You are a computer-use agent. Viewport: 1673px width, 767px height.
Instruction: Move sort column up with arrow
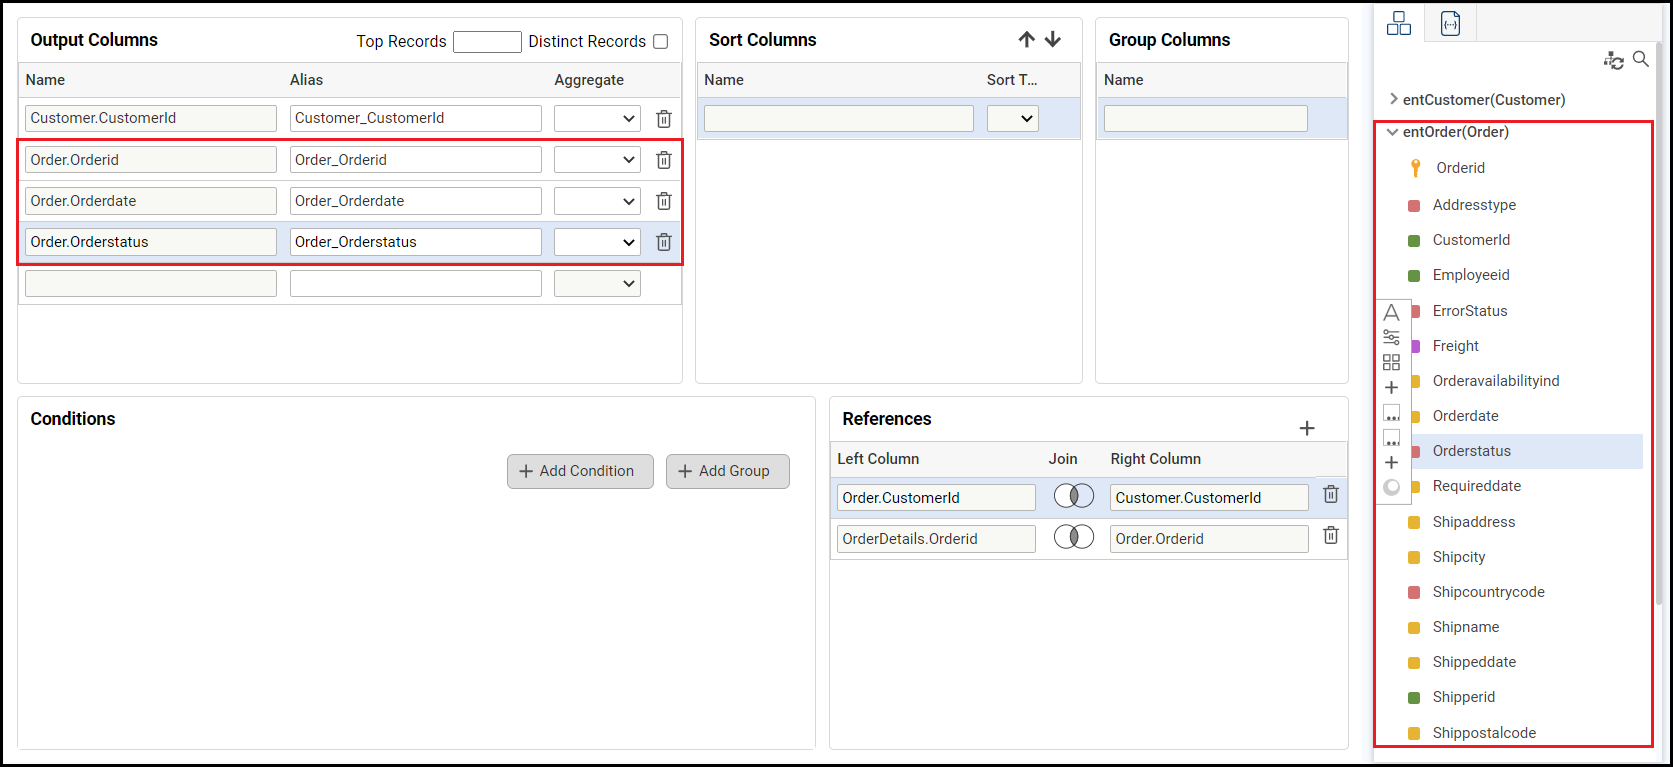[1026, 40]
